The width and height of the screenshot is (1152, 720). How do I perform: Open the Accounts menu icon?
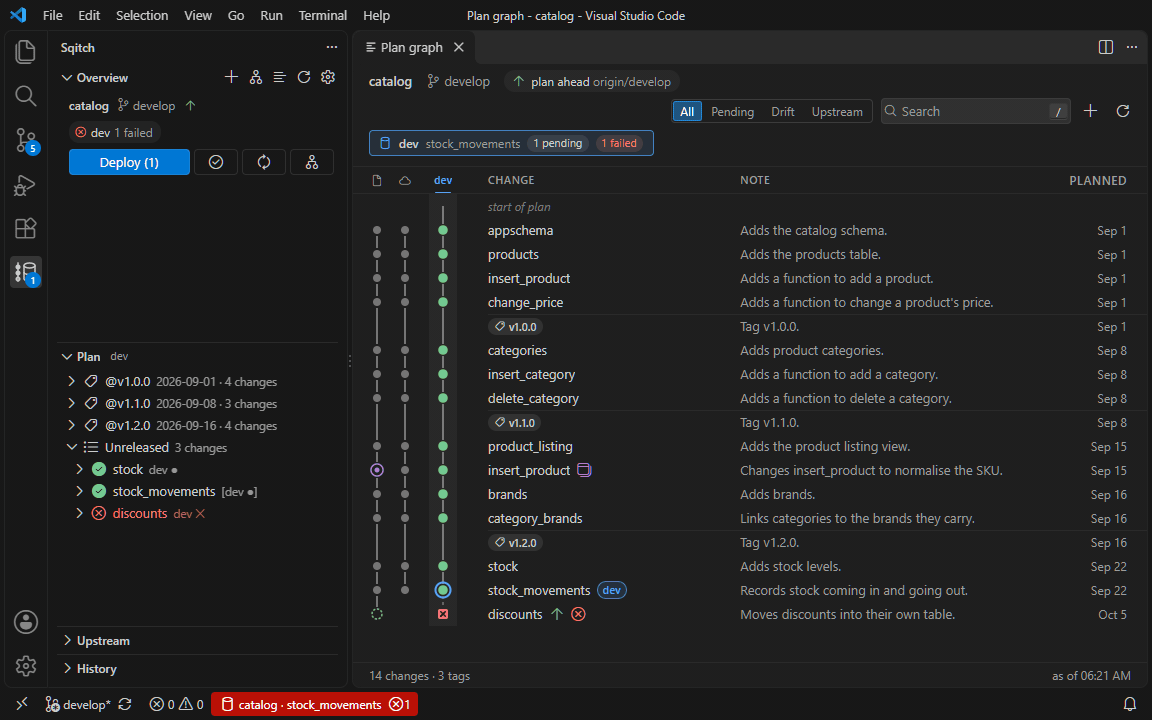click(x=26, y=622)
